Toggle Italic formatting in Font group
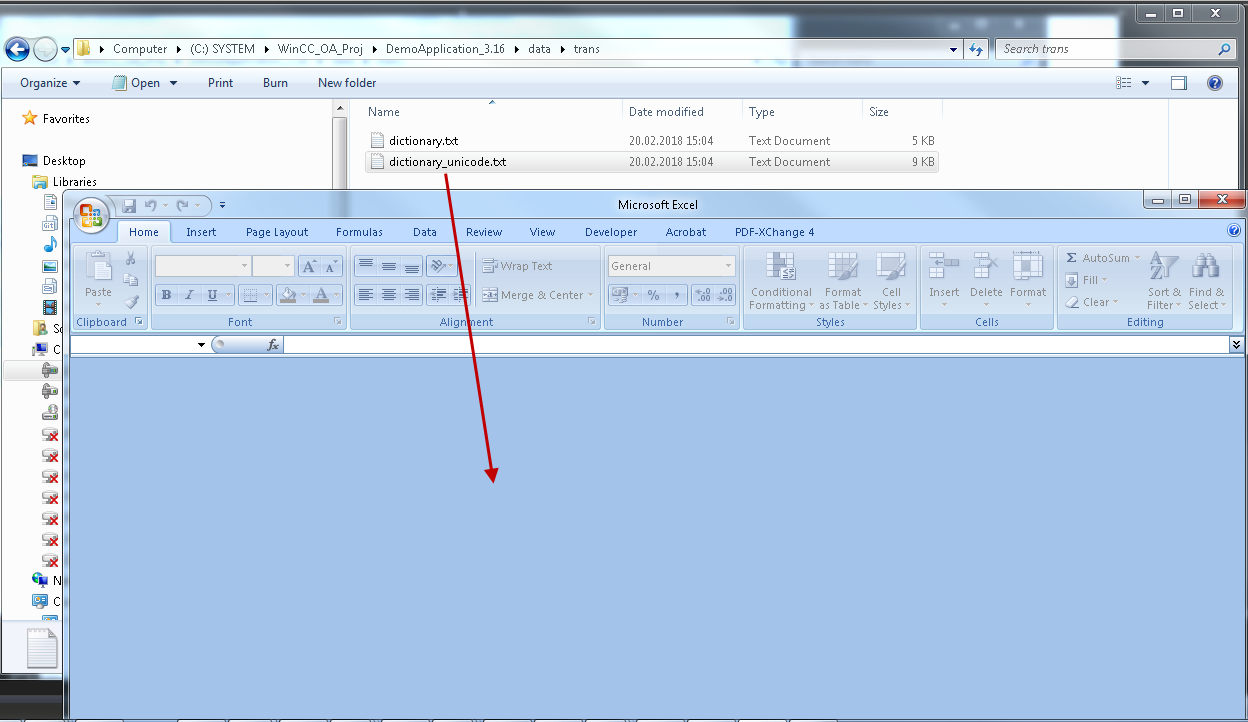 (188, 295)
